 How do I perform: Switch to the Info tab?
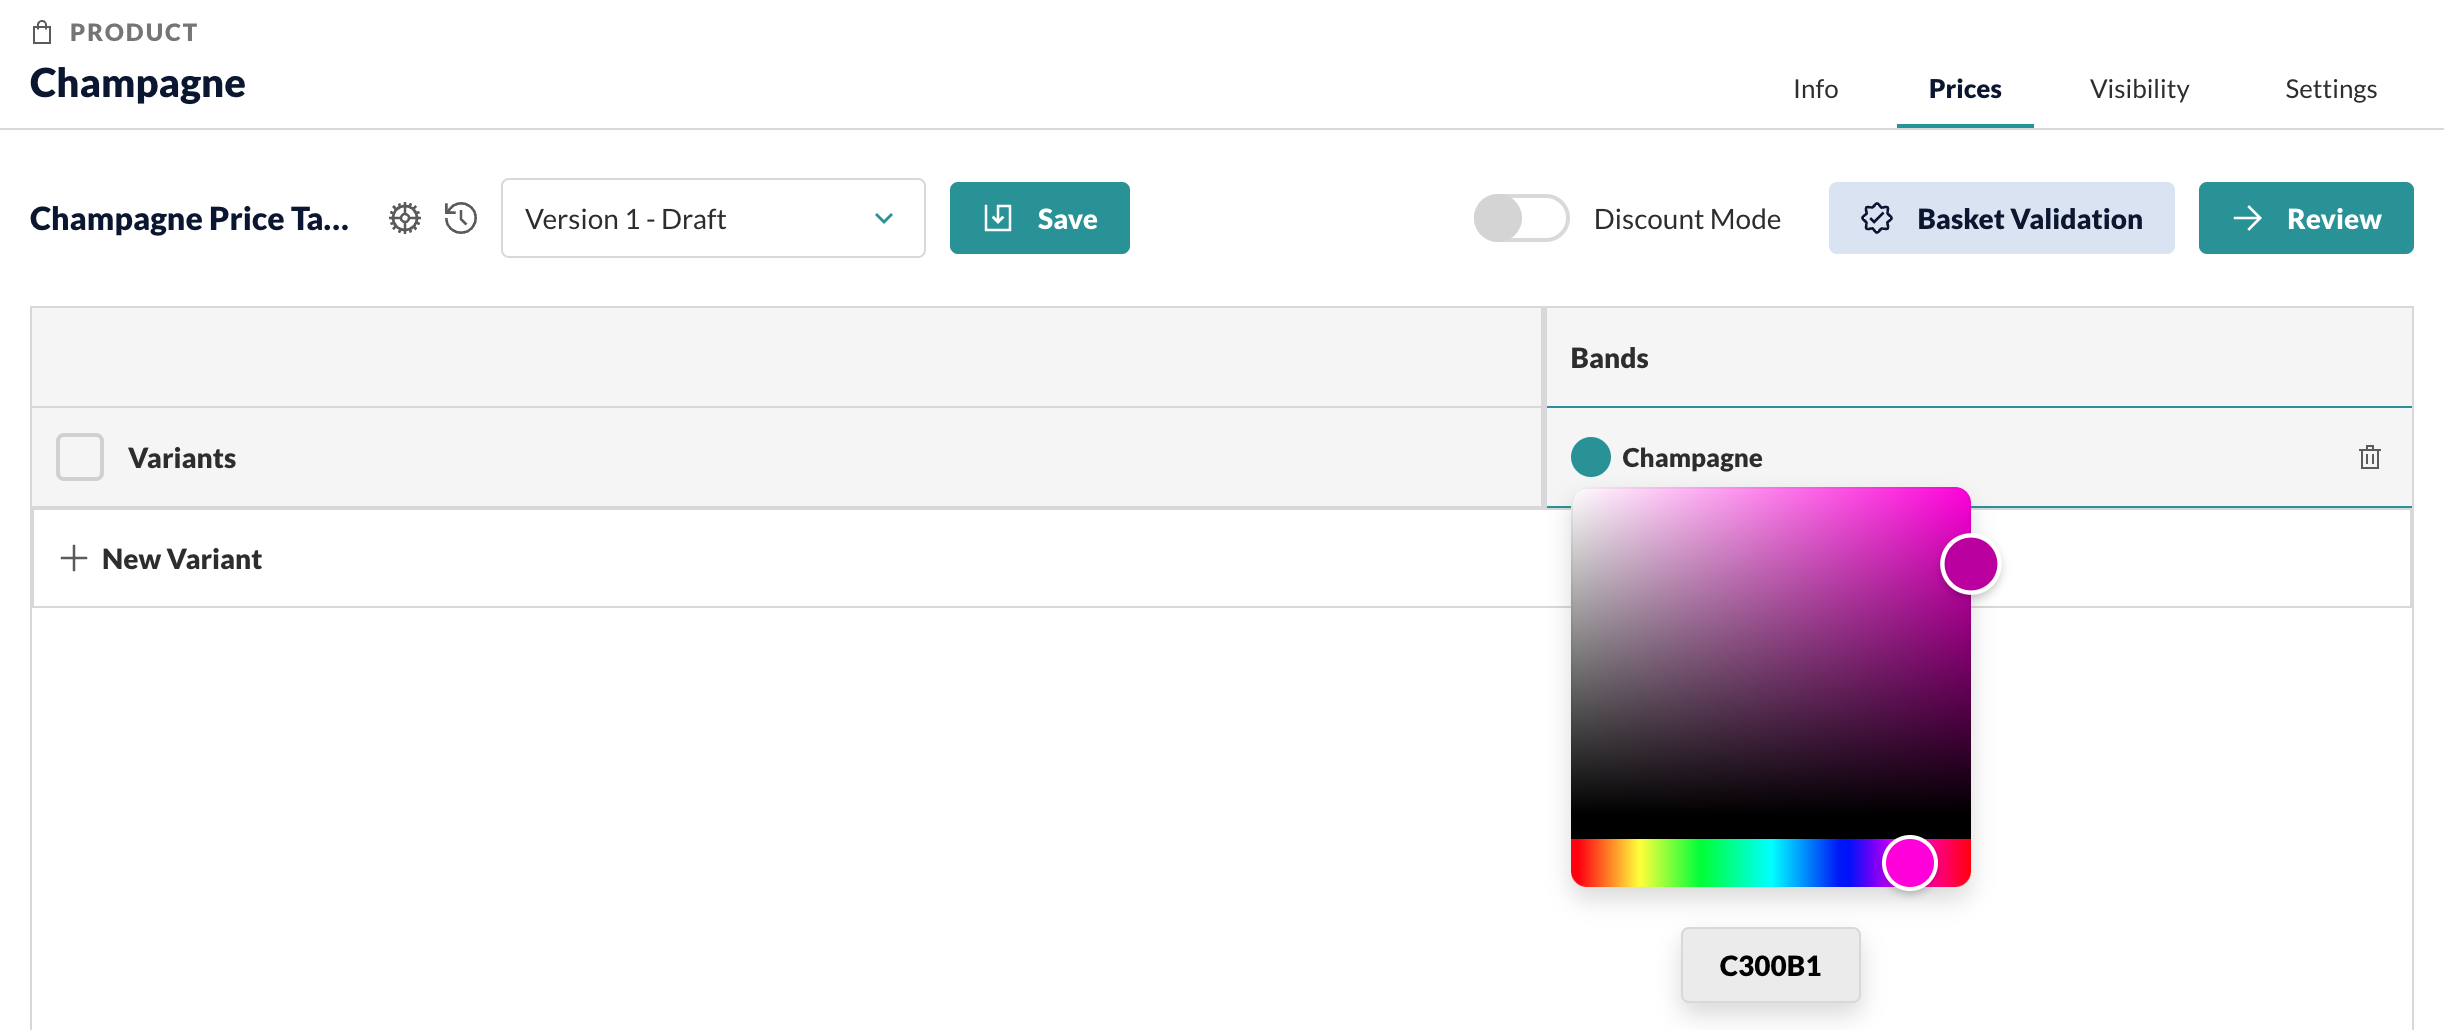[x=1815, y=89]
